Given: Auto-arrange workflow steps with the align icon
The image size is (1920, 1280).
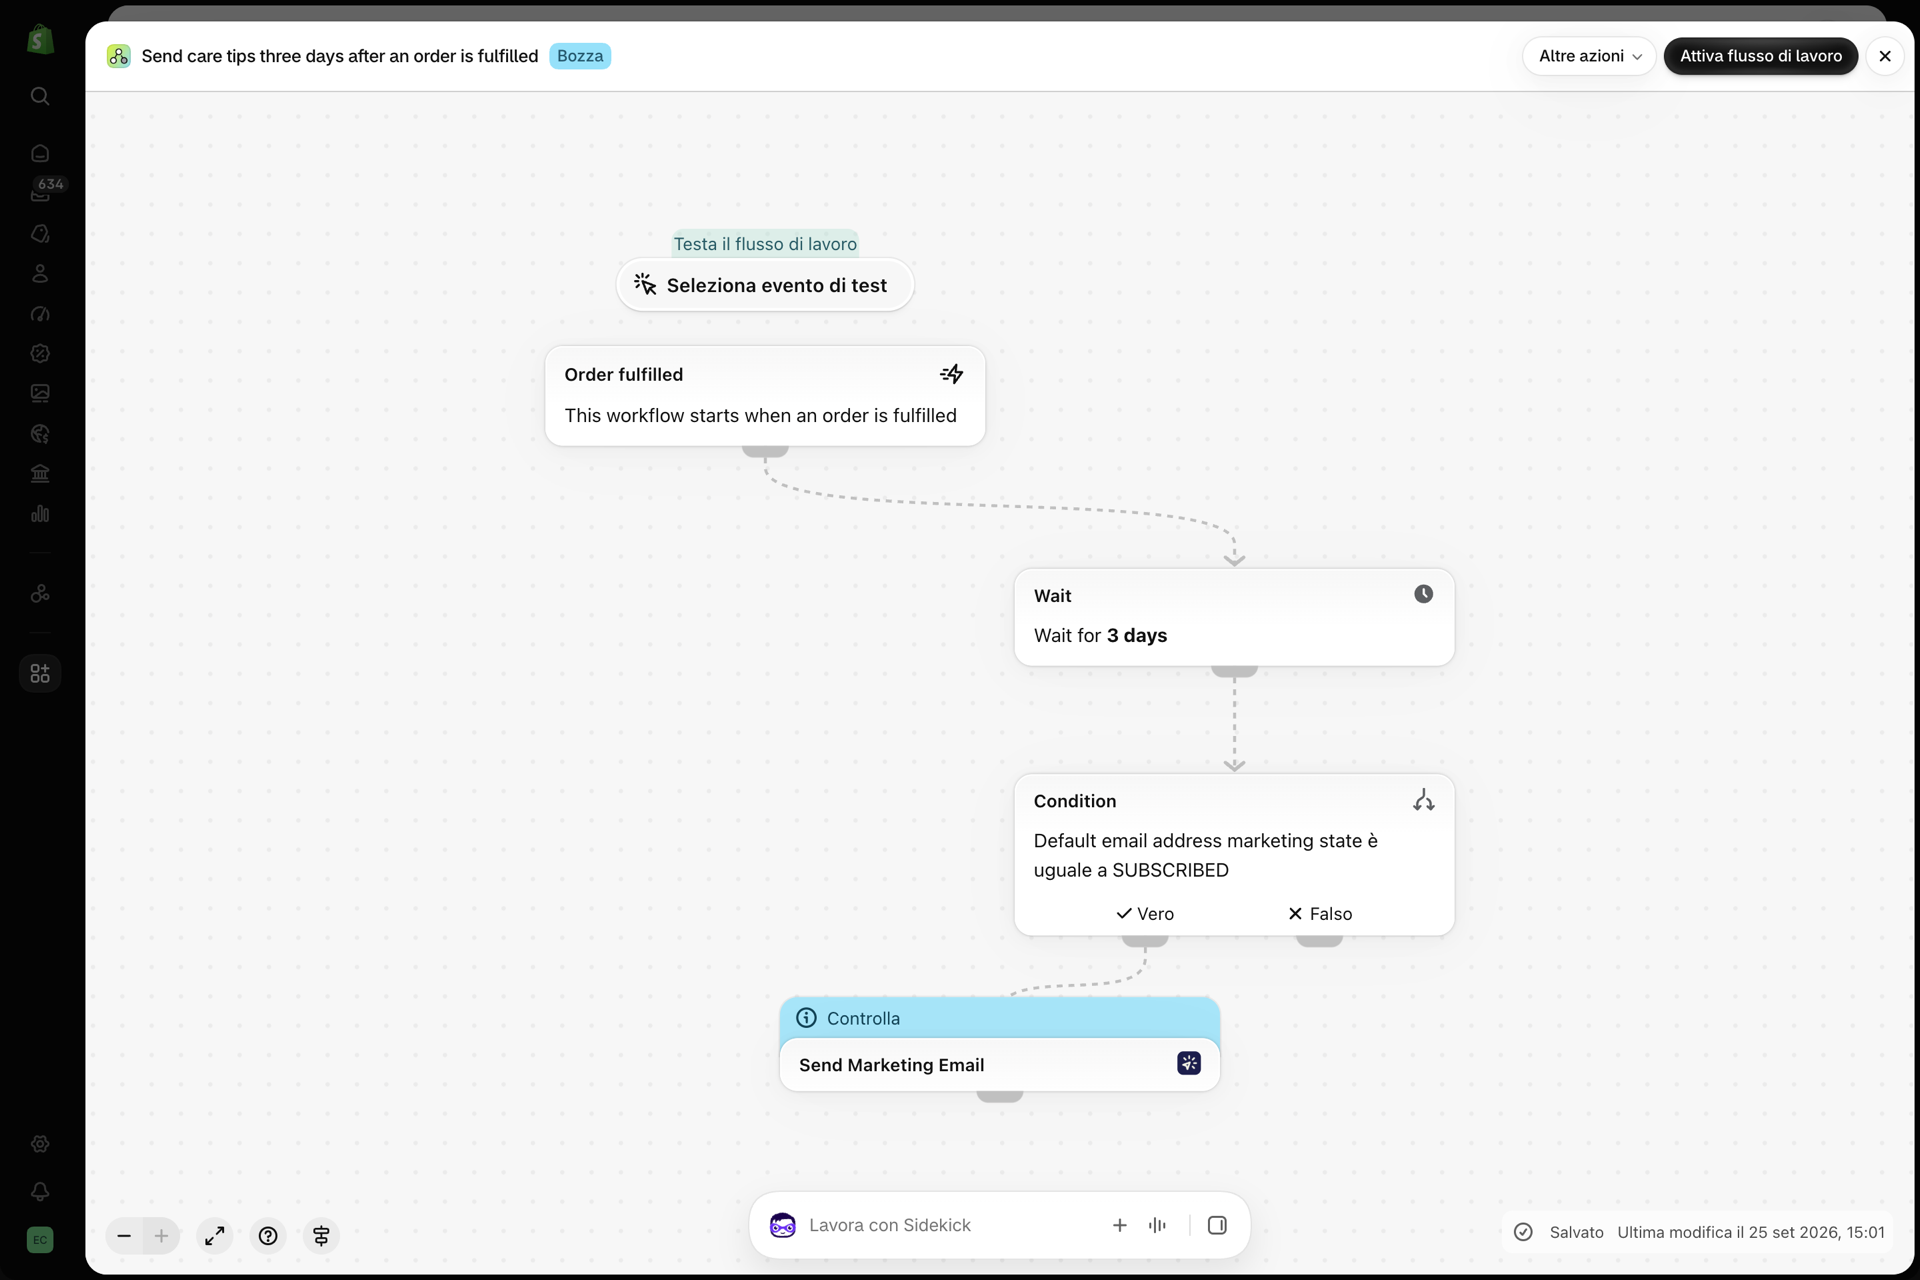Looking at the screenshot, I should 321,1236.
